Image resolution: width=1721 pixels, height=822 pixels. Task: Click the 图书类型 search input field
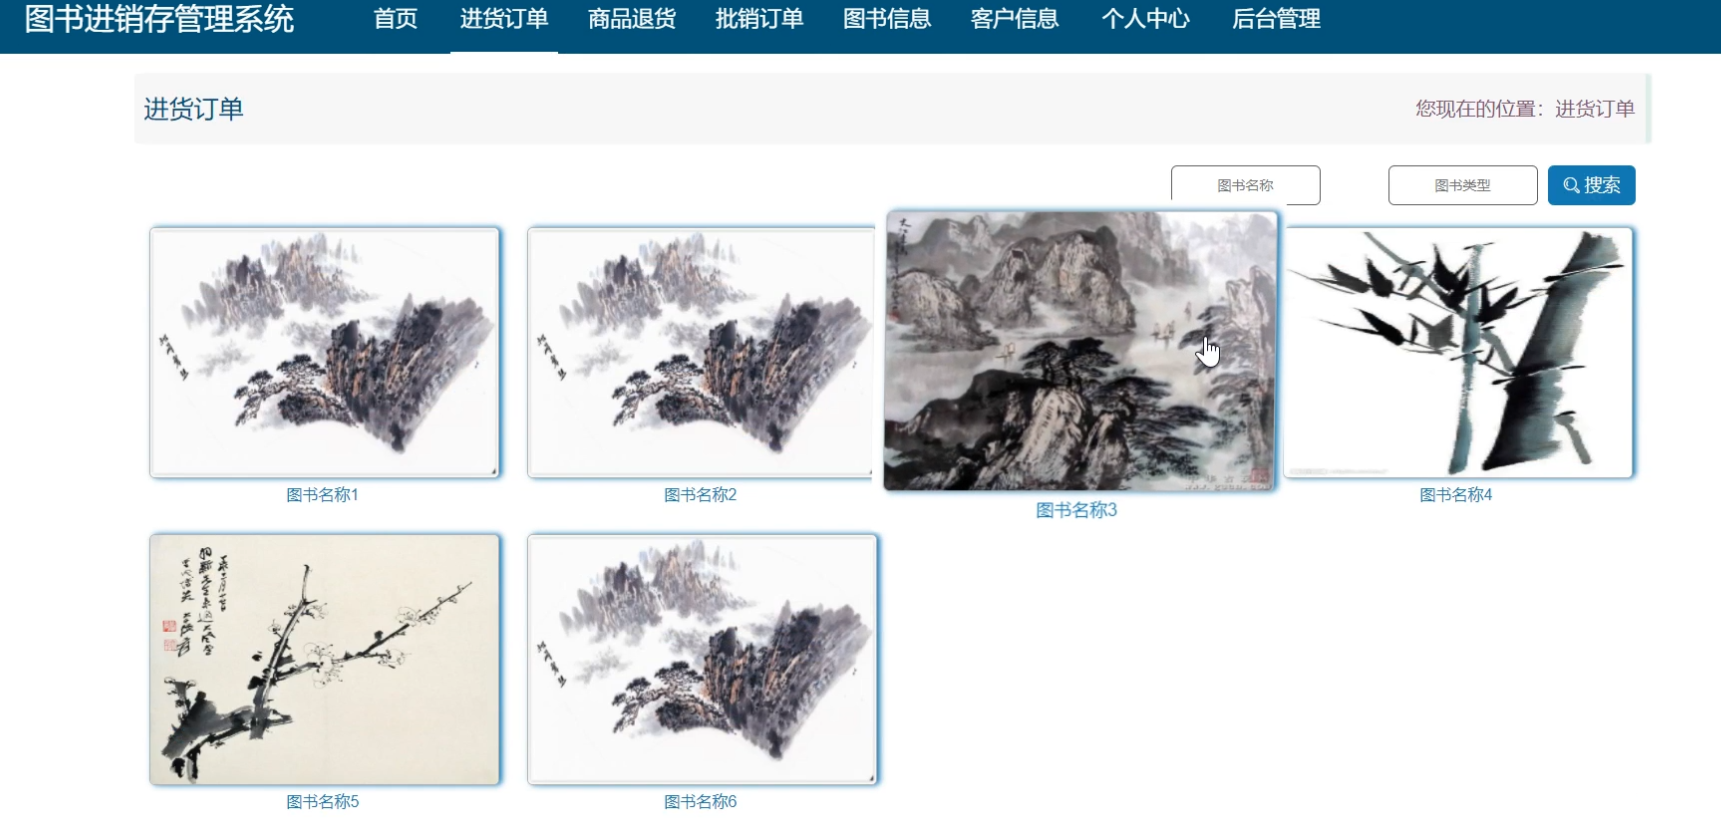click(x=1462, y=185)
